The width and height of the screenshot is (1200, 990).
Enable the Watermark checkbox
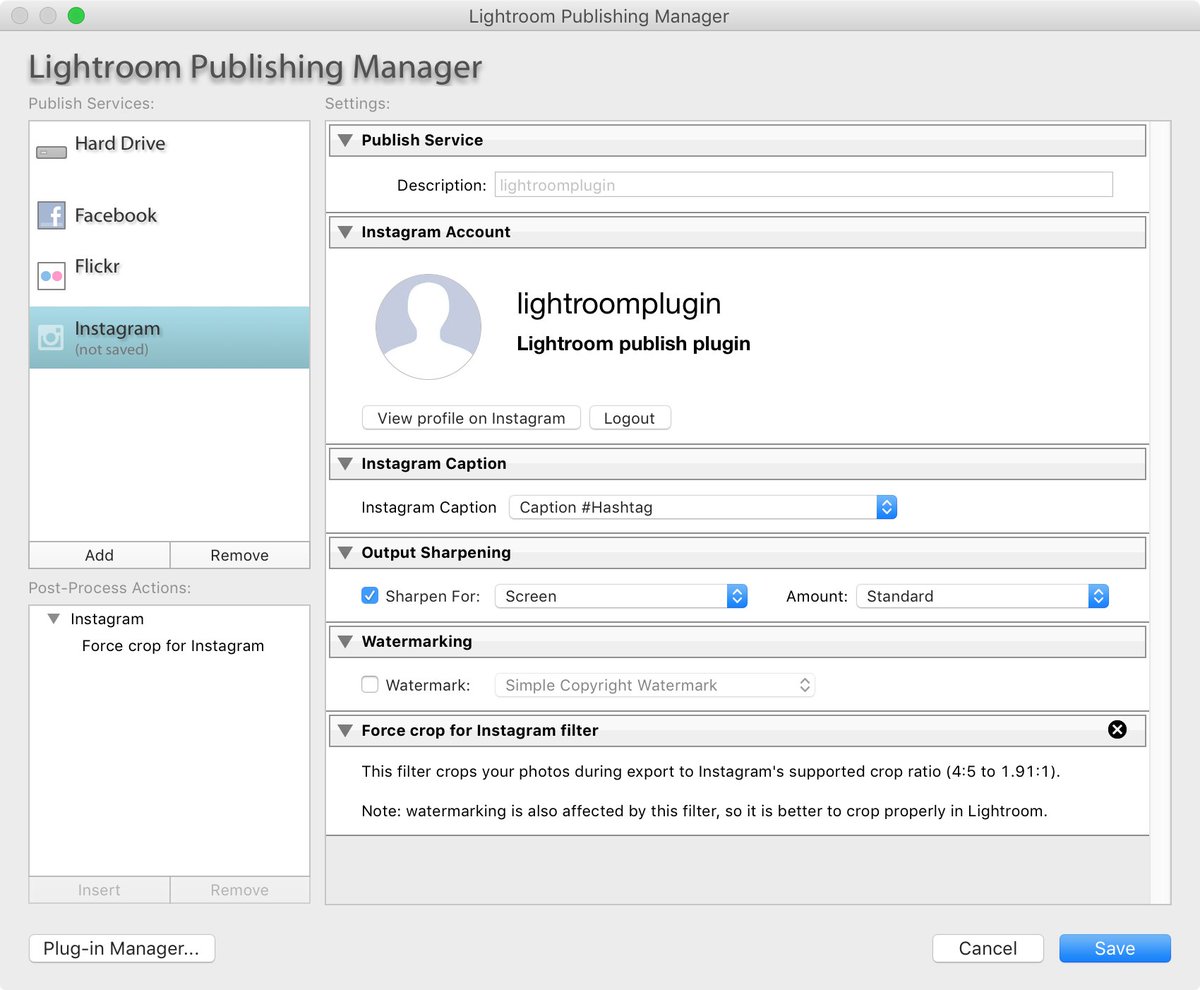[x=370, y=685]
